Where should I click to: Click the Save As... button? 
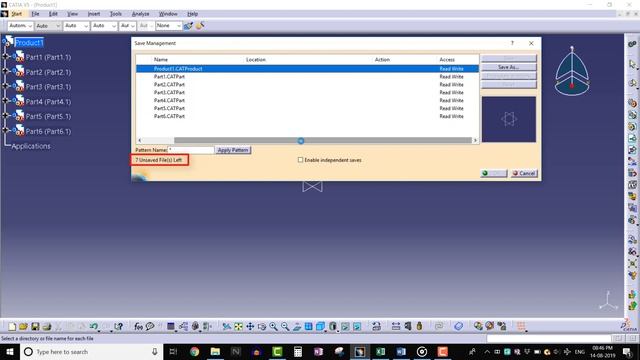(x=509, y=67)
